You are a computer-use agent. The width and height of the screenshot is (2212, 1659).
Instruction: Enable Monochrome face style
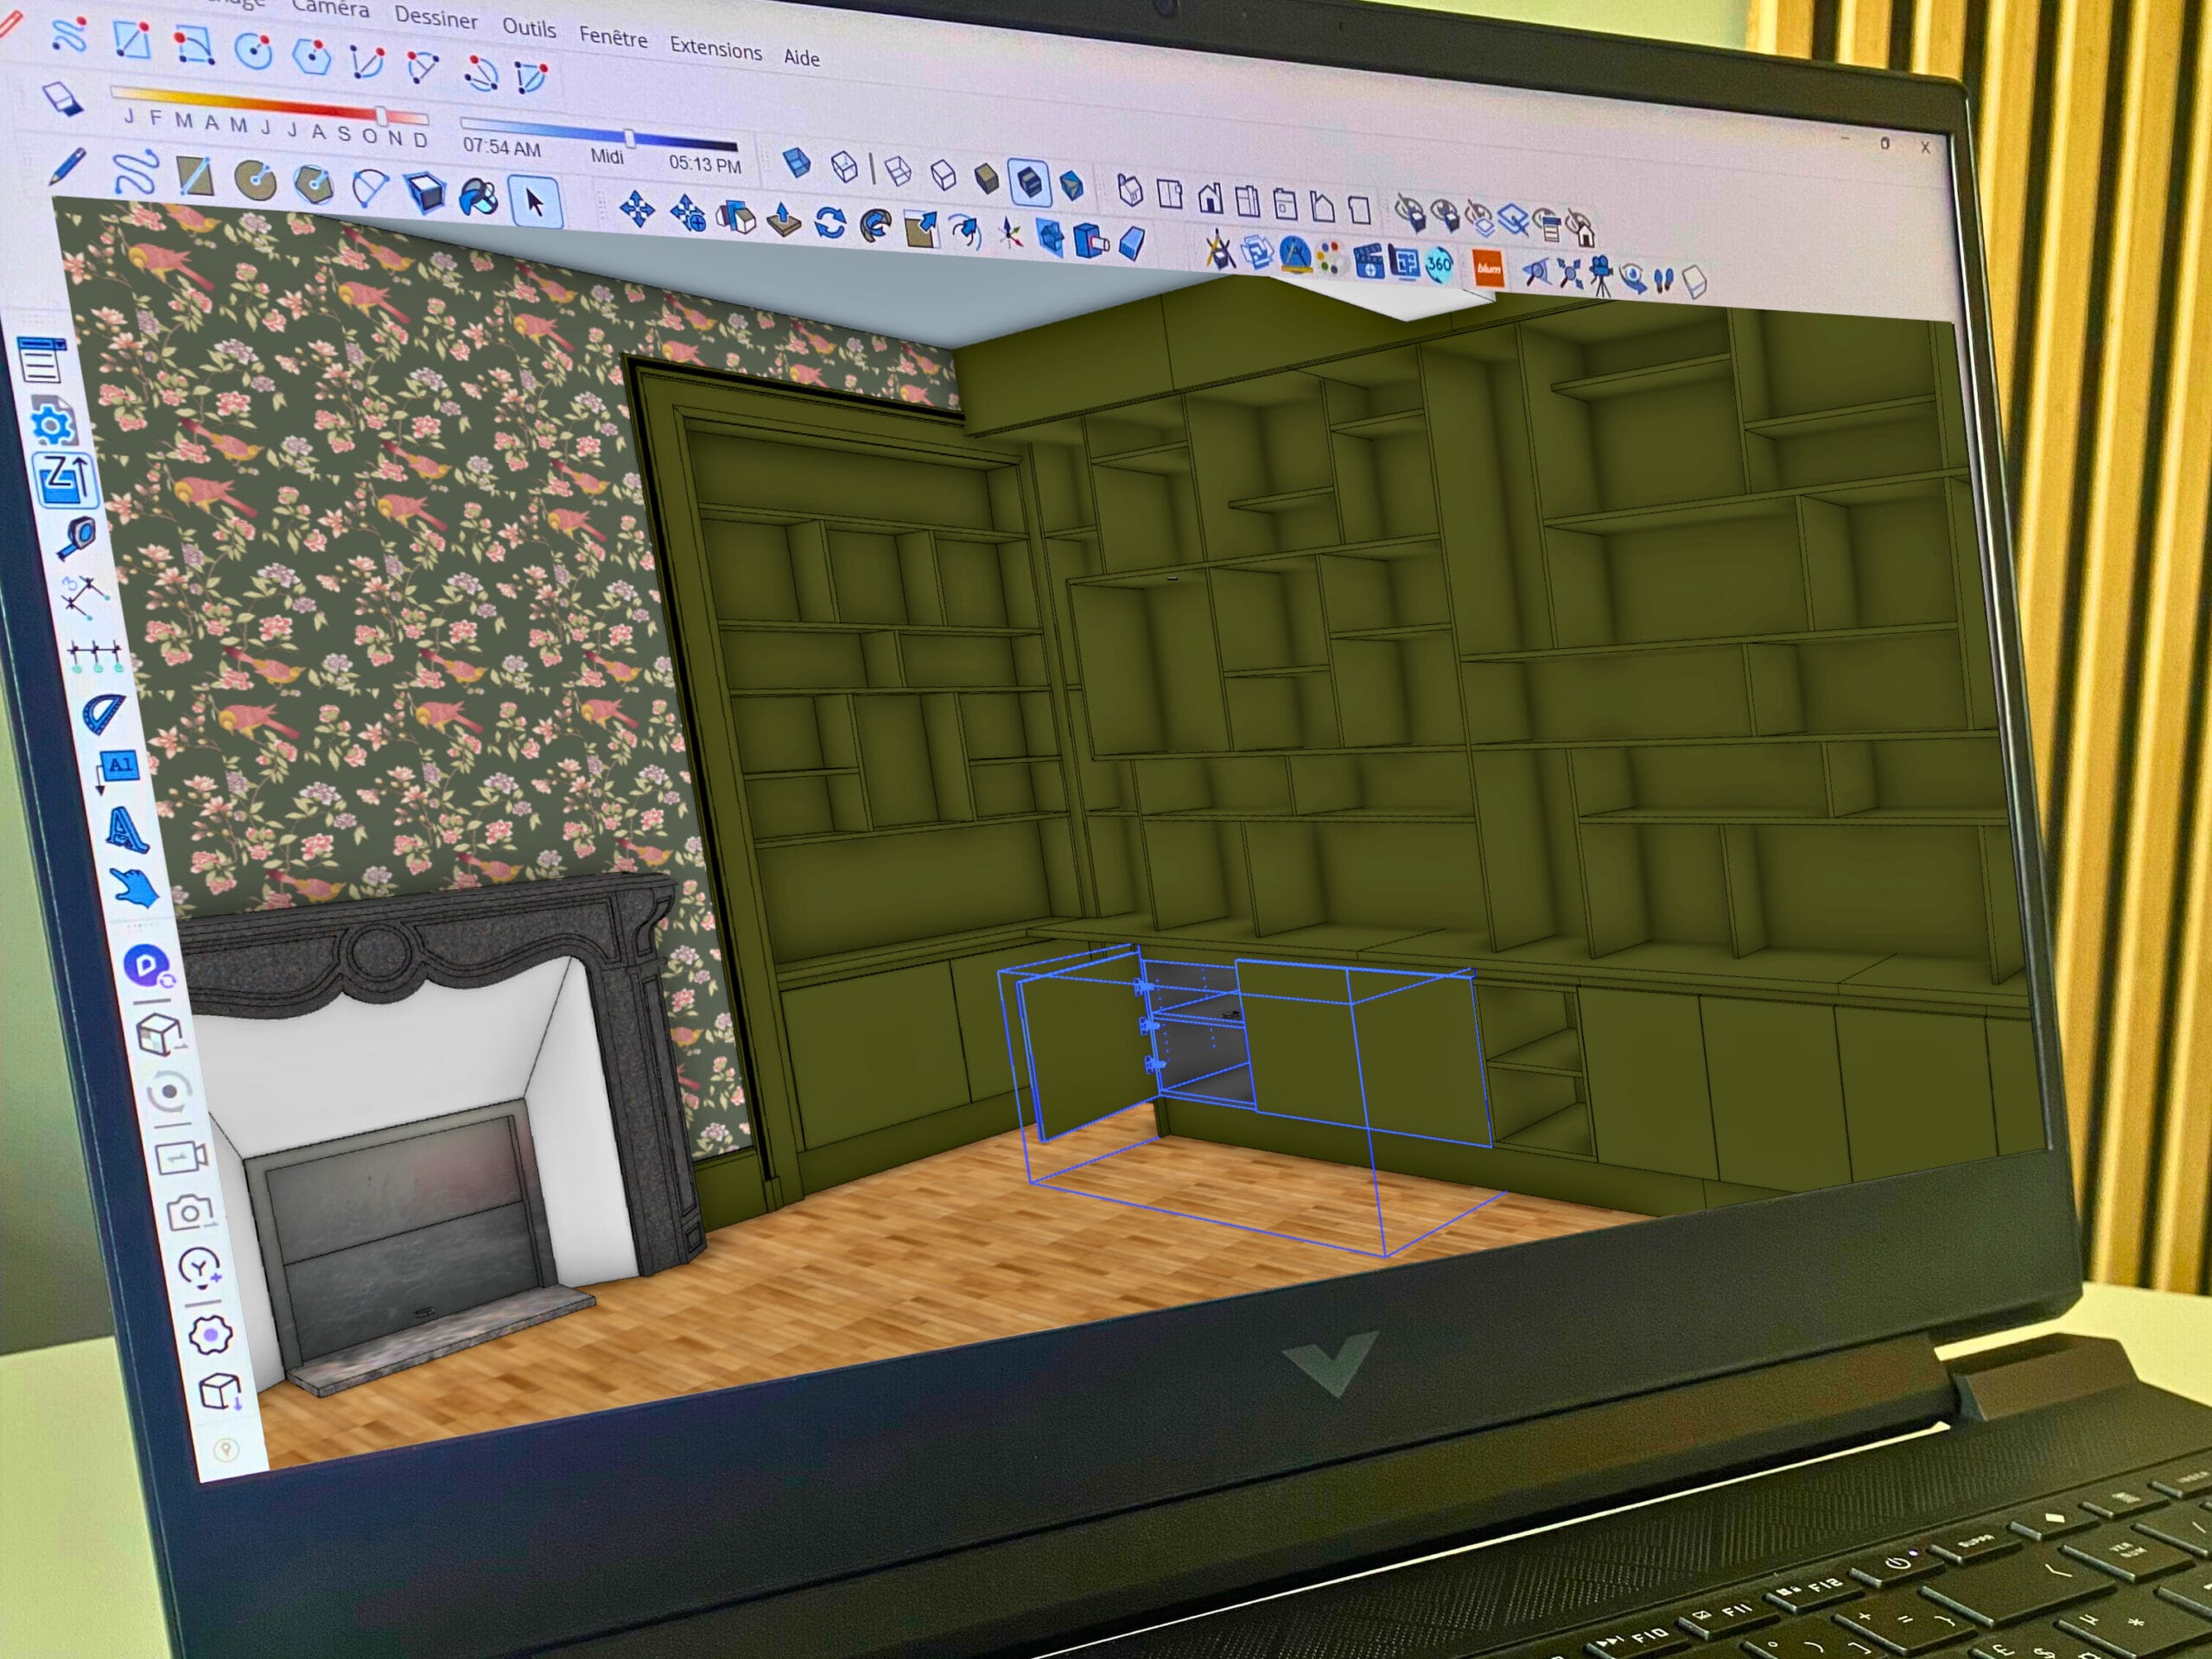(1072, 185)
